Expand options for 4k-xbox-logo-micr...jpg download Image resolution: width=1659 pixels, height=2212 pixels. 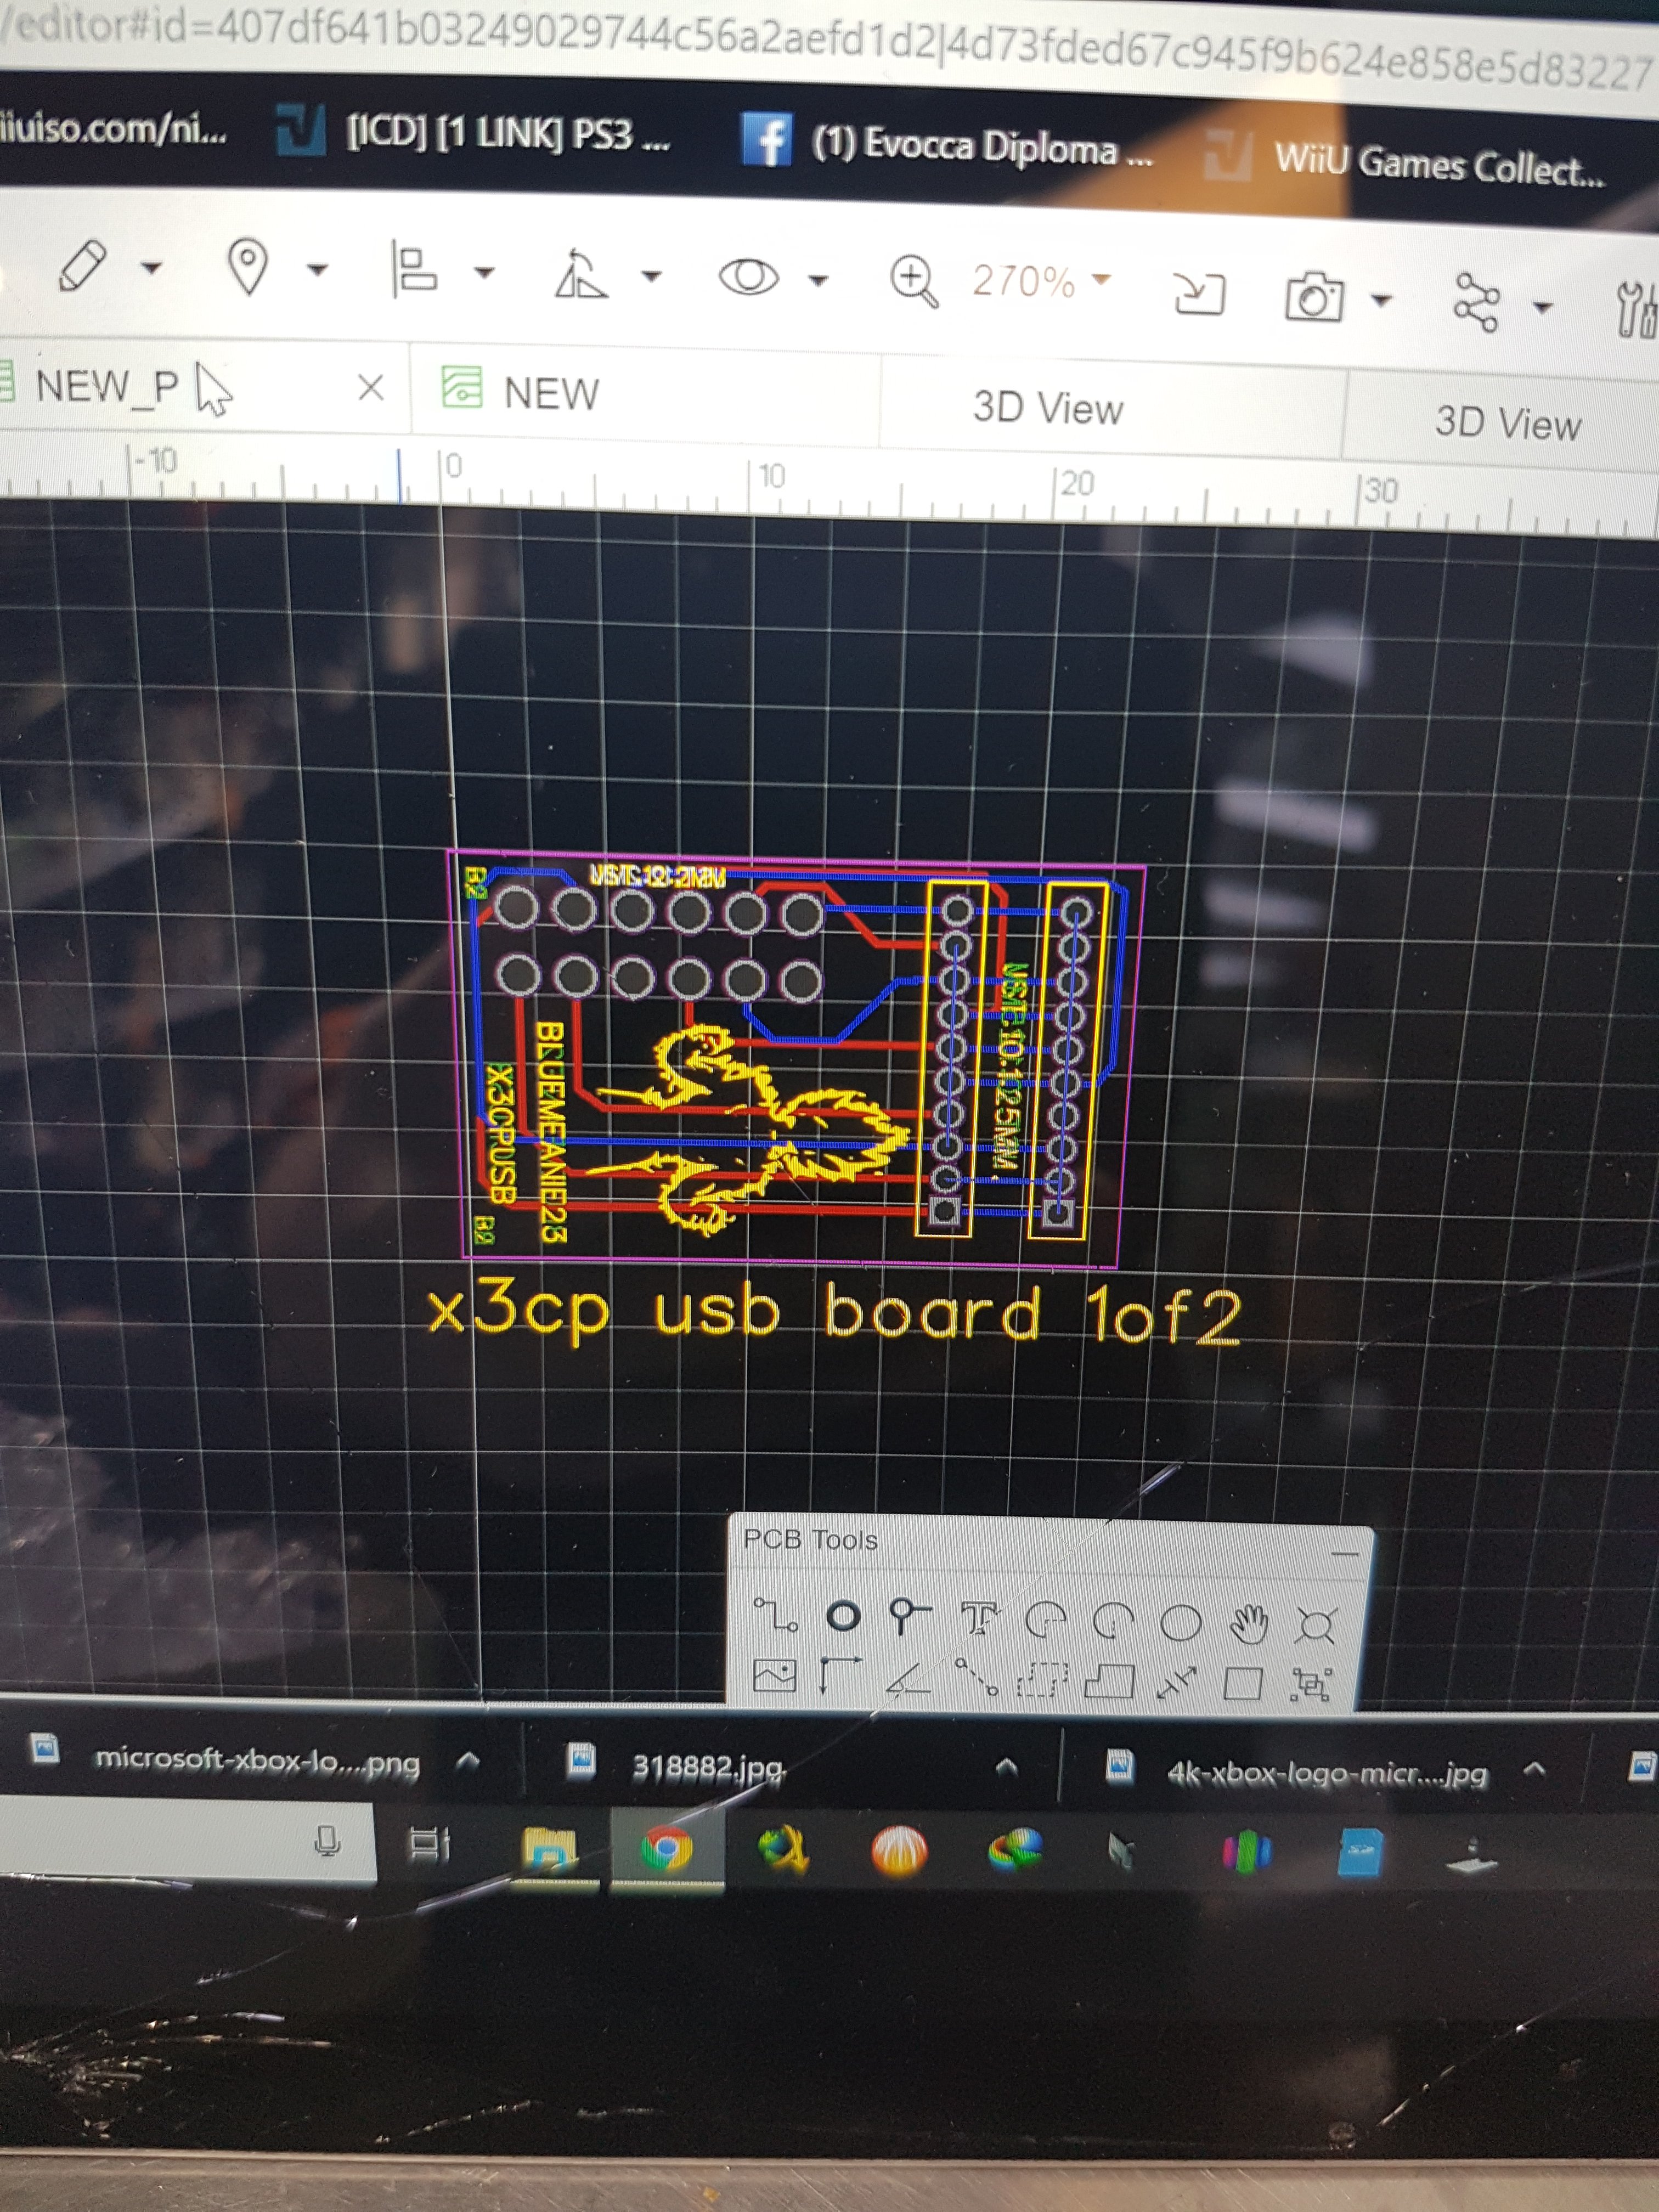click(x=1534, y=1770)
